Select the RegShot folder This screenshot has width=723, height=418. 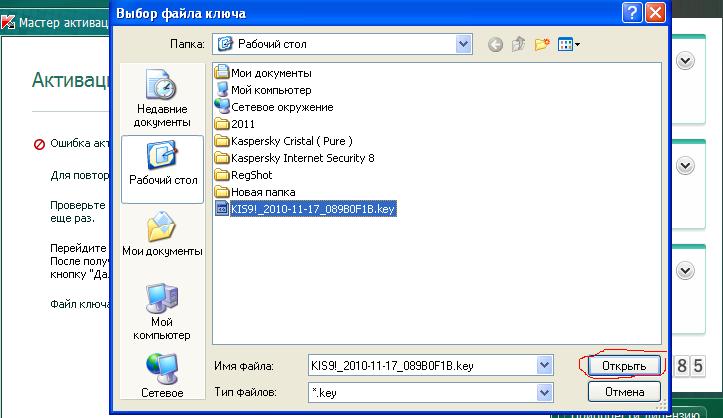[x=243, y=175]
